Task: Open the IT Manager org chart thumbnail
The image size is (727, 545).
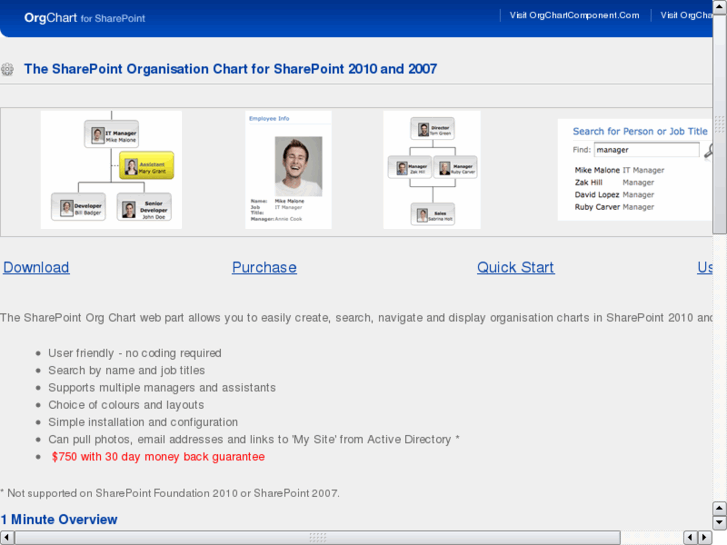Action: coord(111,170)
